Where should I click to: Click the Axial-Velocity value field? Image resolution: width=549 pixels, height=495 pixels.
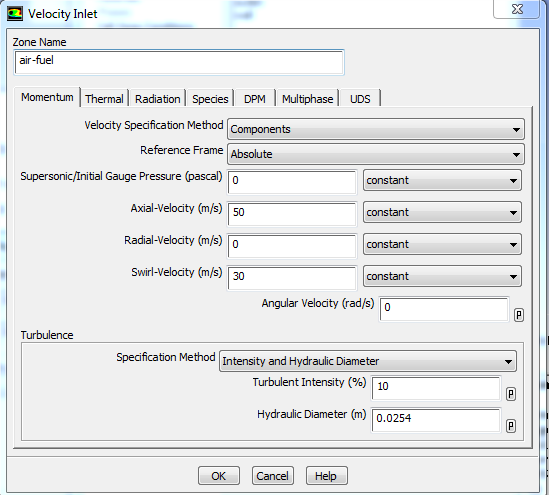pos(292,214)
